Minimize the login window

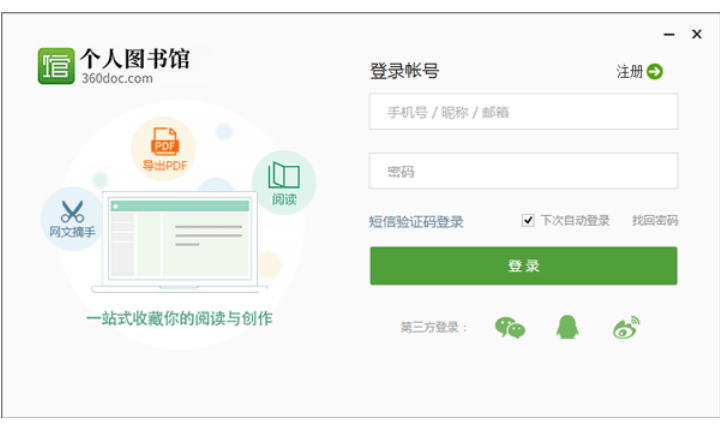[669, 34]
